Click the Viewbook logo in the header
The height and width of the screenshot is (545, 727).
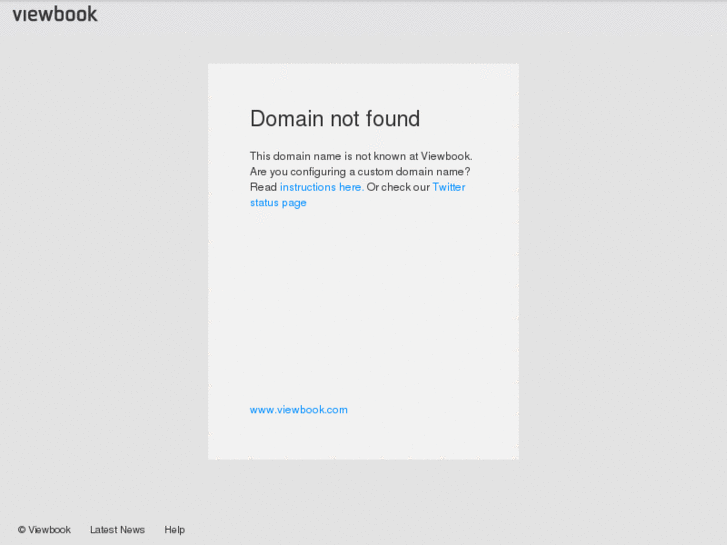pos(55,14)
